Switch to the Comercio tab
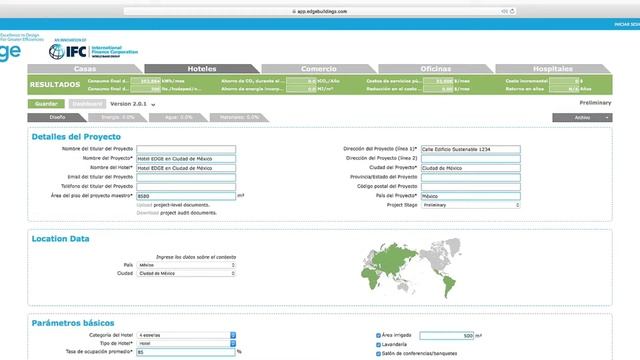This screenshot has height=360, width=640. (319, 69)
